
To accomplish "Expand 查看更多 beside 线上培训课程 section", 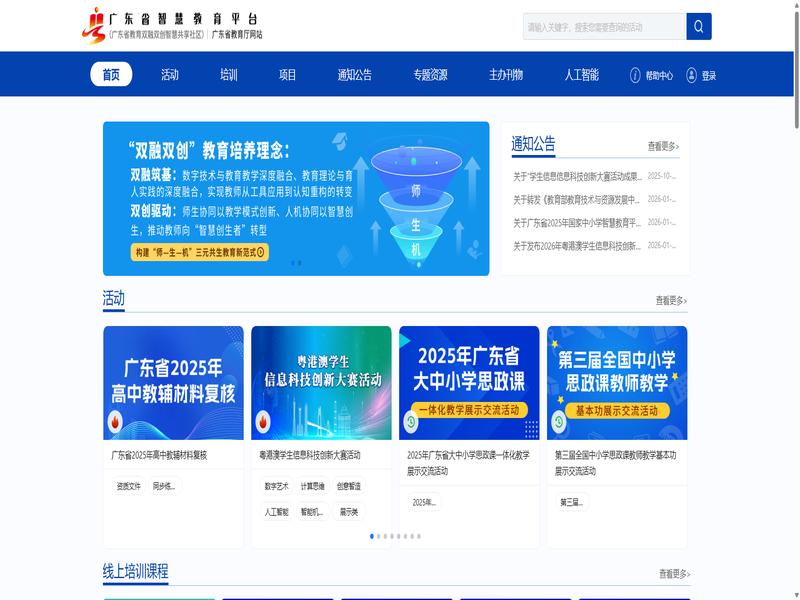I will click(x=674, y=574).
